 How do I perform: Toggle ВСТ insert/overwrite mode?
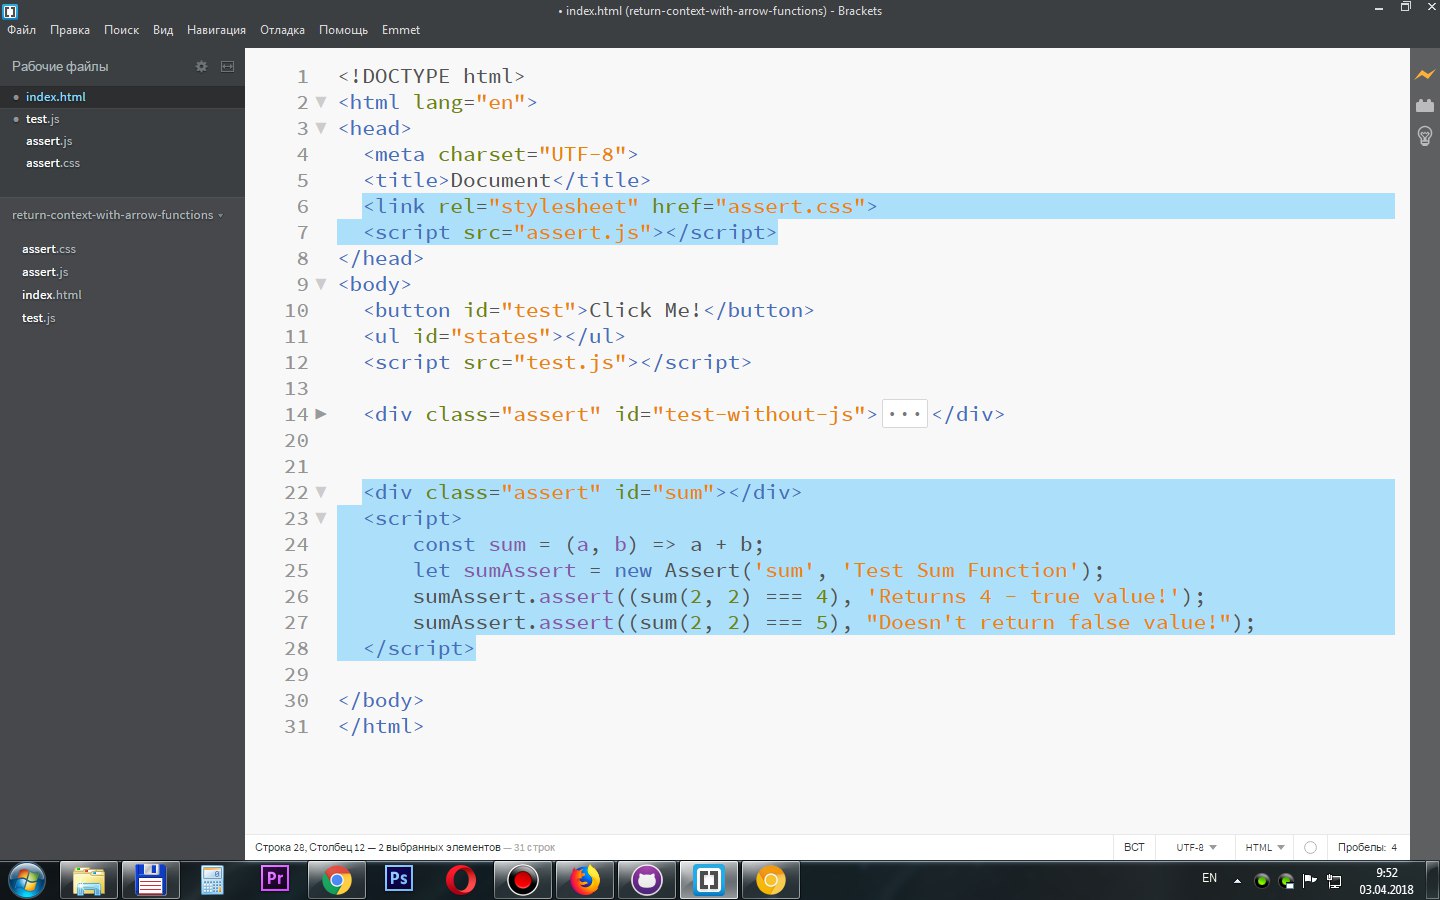(1134, 847)
